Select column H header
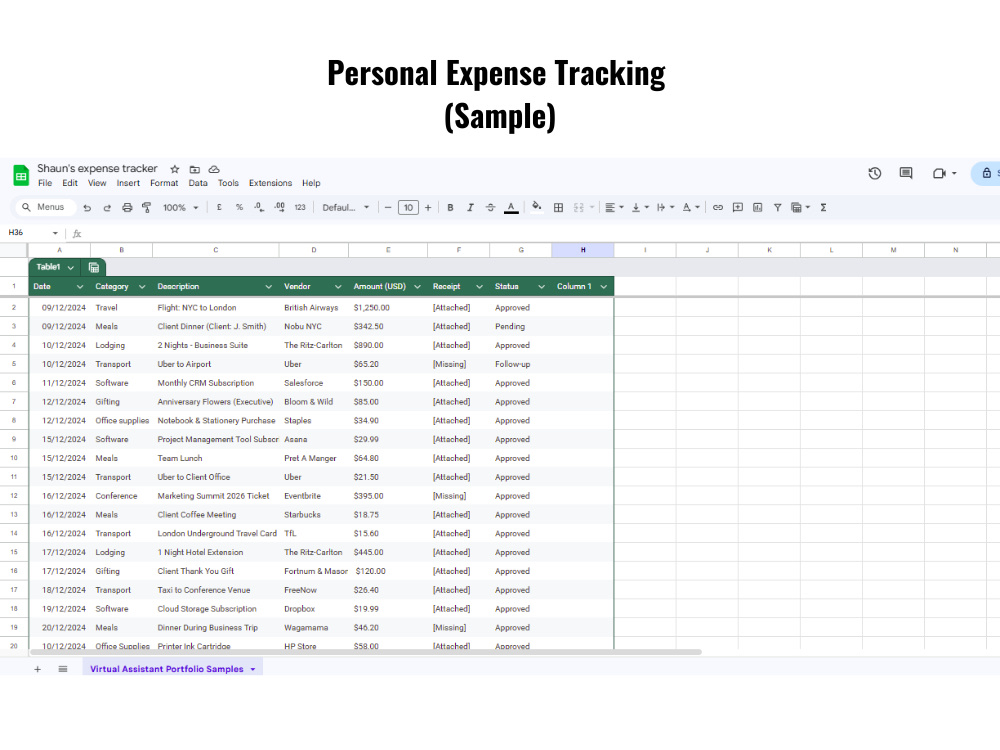Image resolution: width=1000 pixels, height=750 pixels. (x=582, y=250)
